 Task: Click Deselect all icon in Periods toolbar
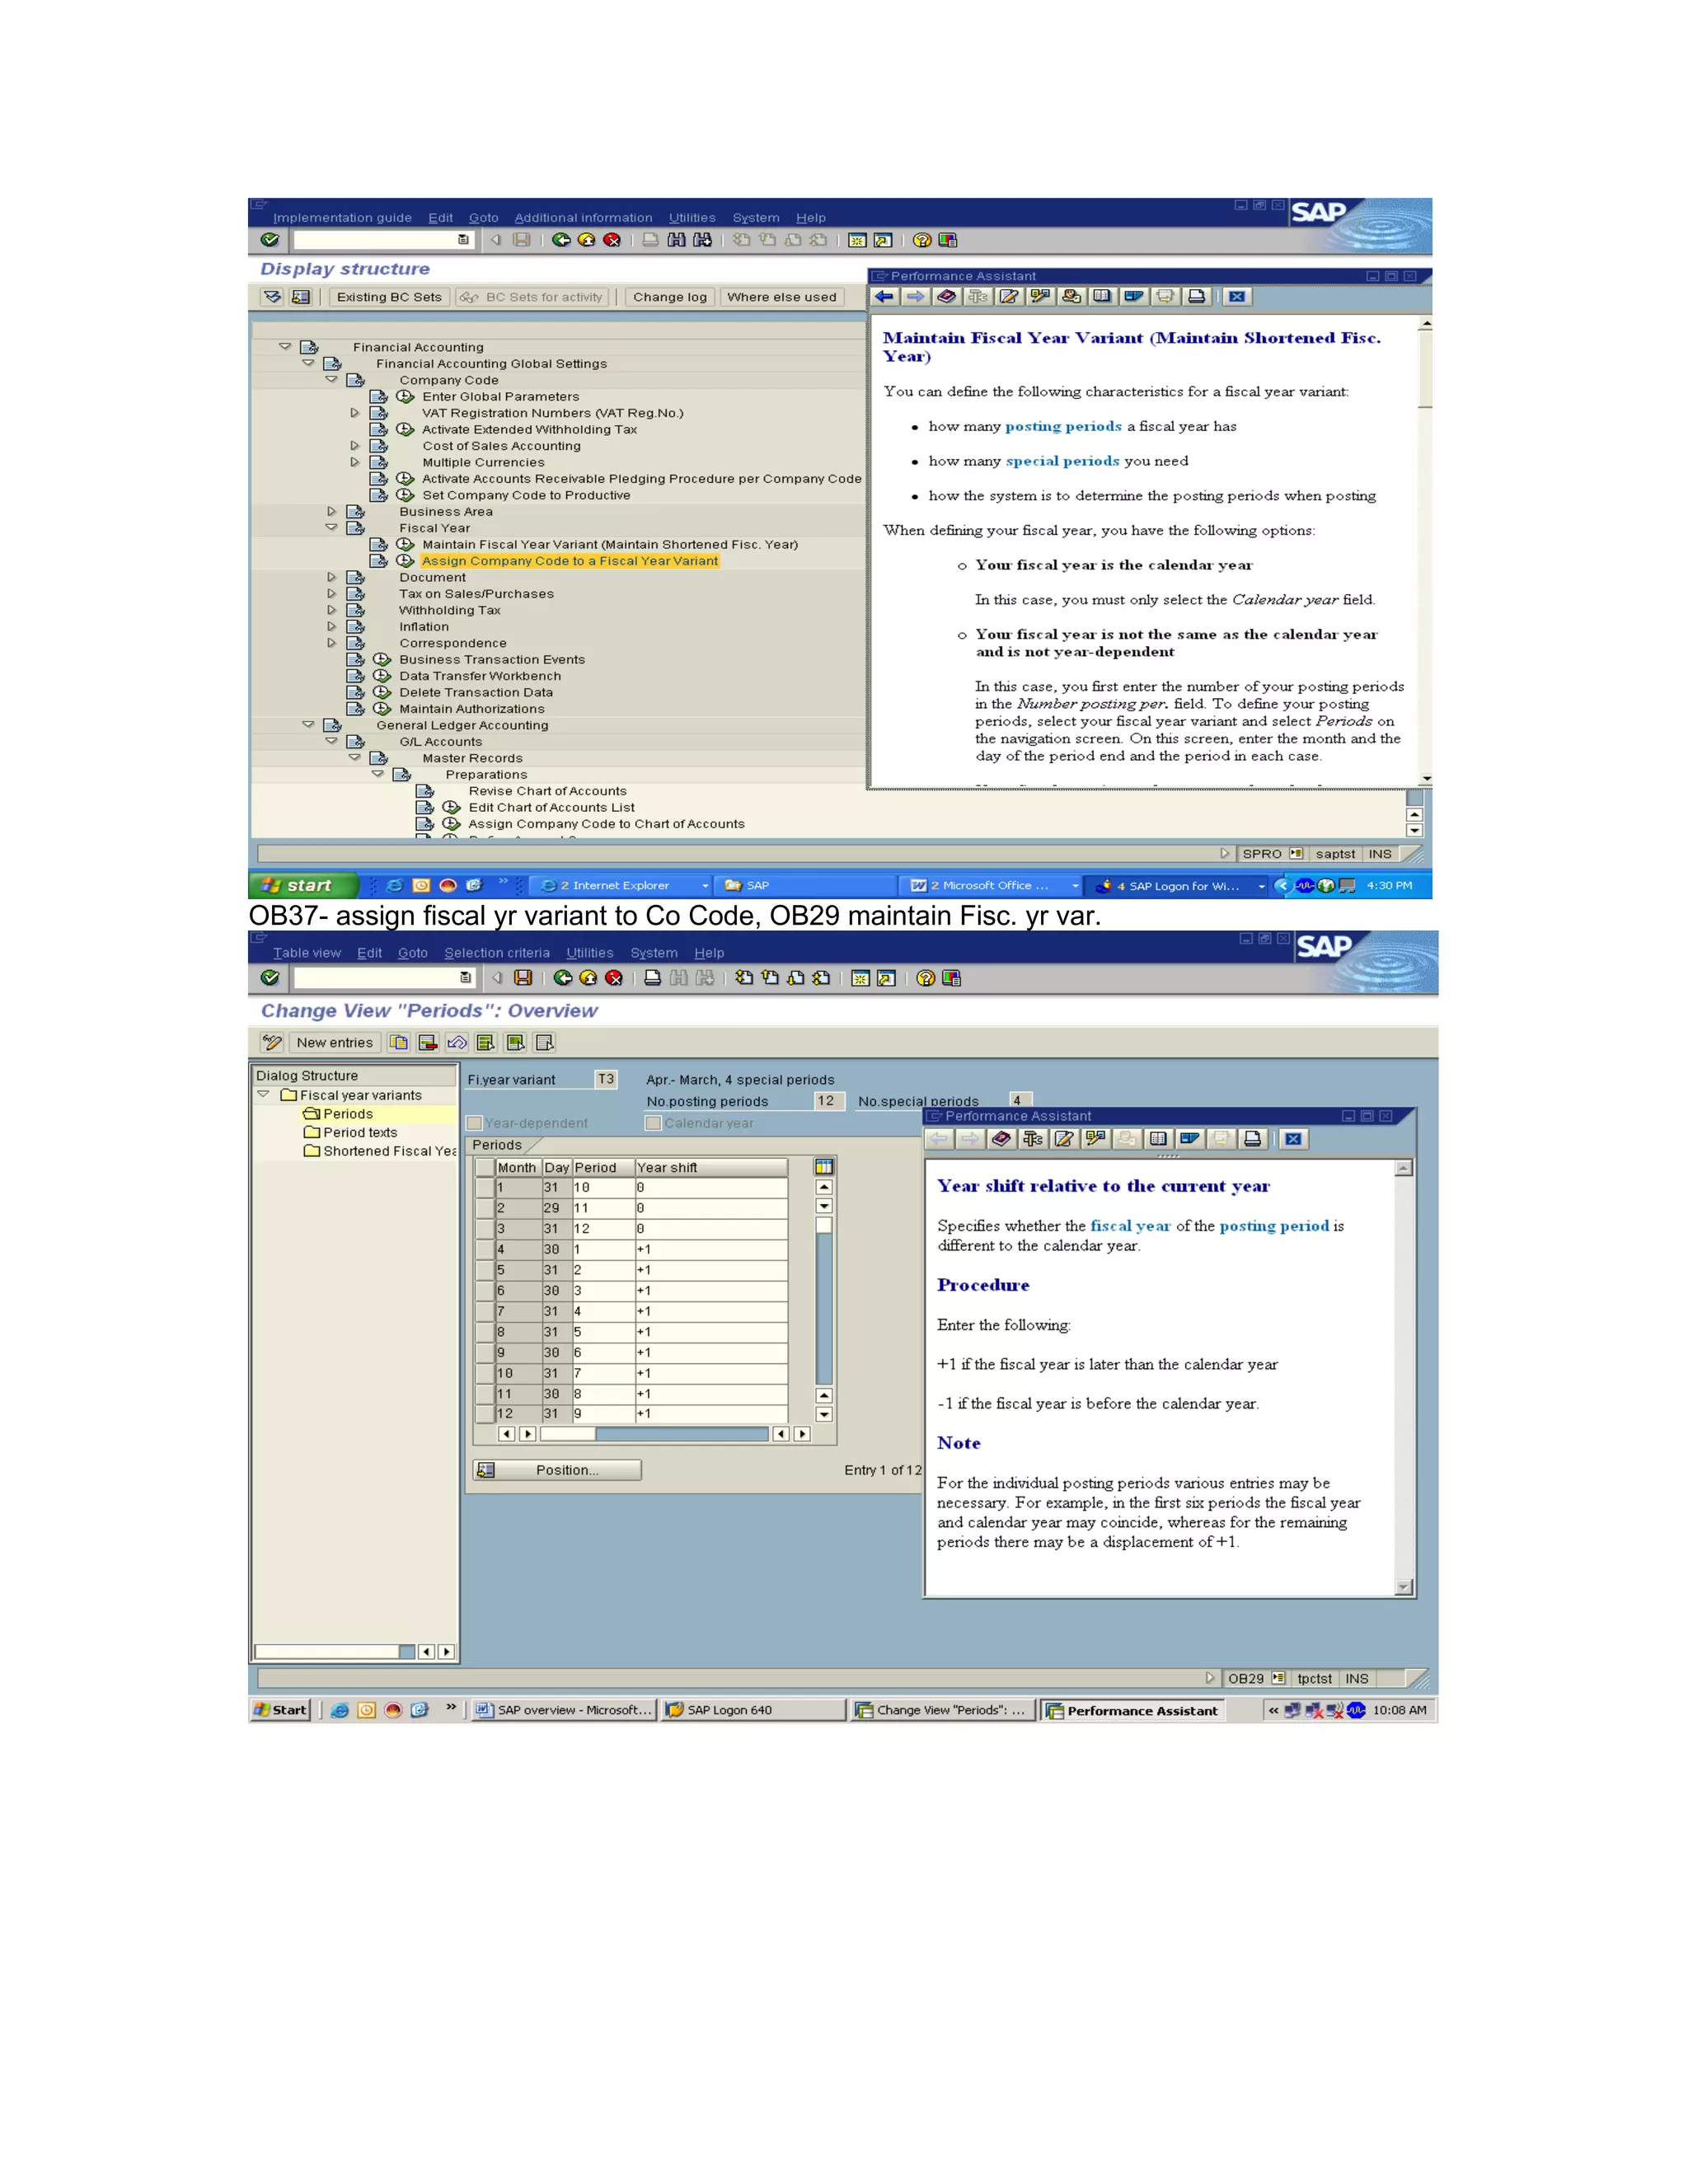click(544, 1043)
